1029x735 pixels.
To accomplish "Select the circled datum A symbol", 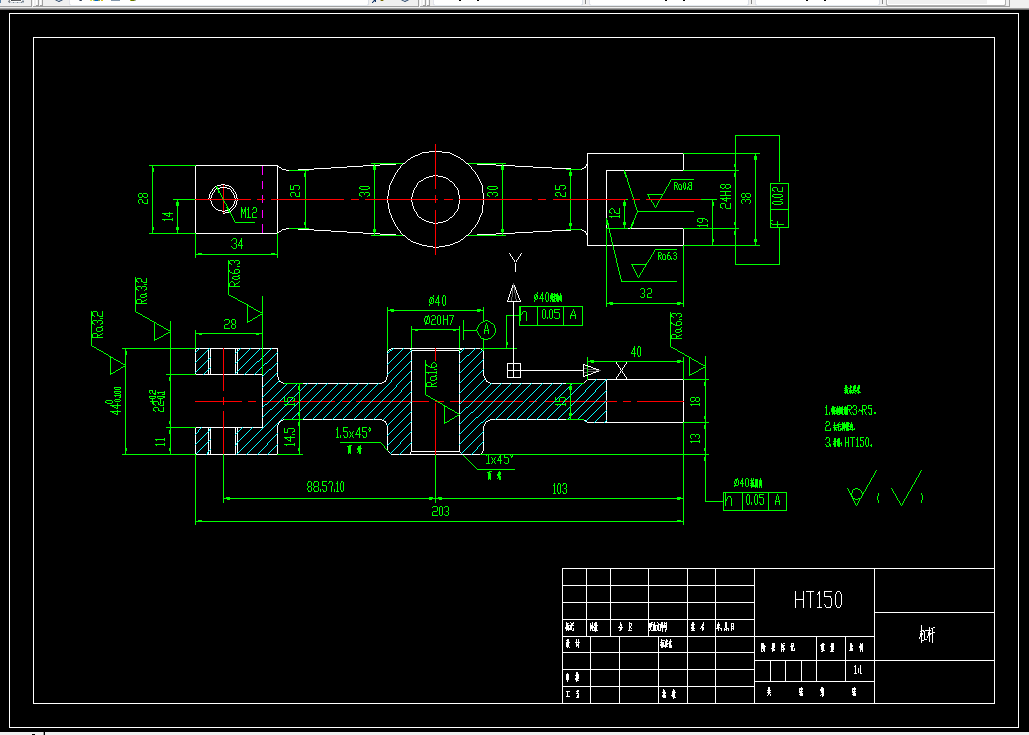I will pos(486,329).
